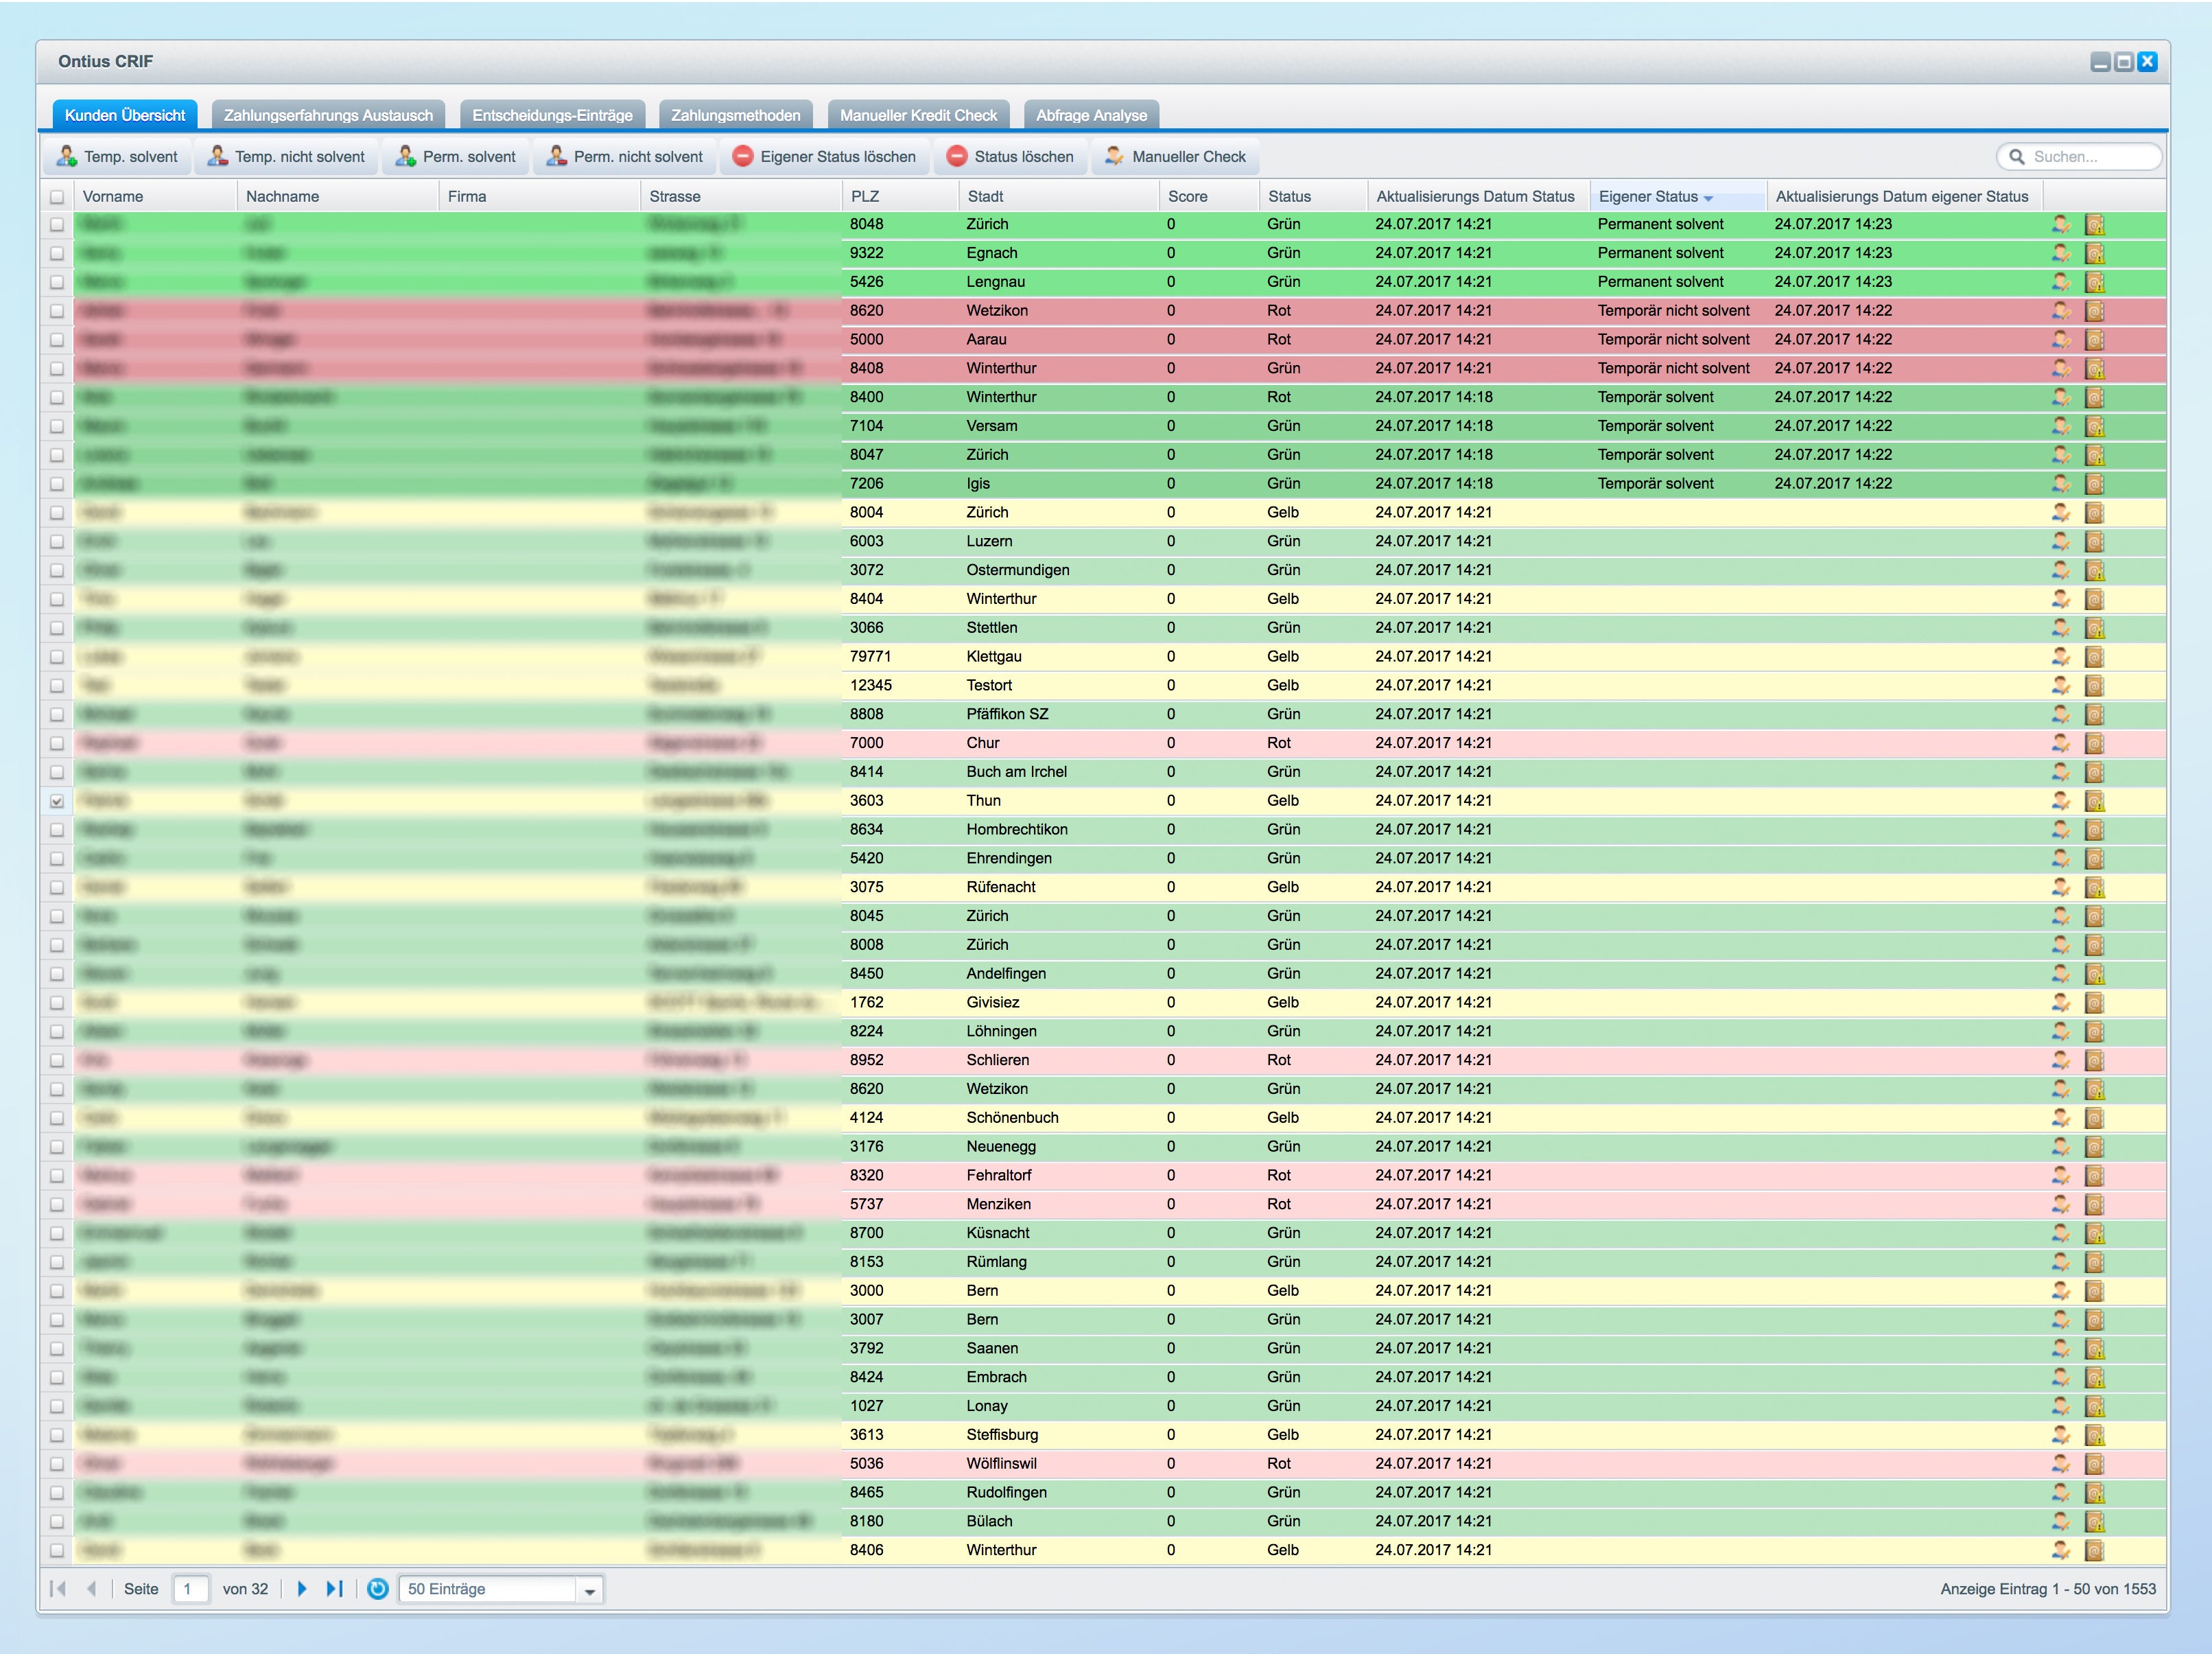Check the row for Menziken

click(57, 1205)
